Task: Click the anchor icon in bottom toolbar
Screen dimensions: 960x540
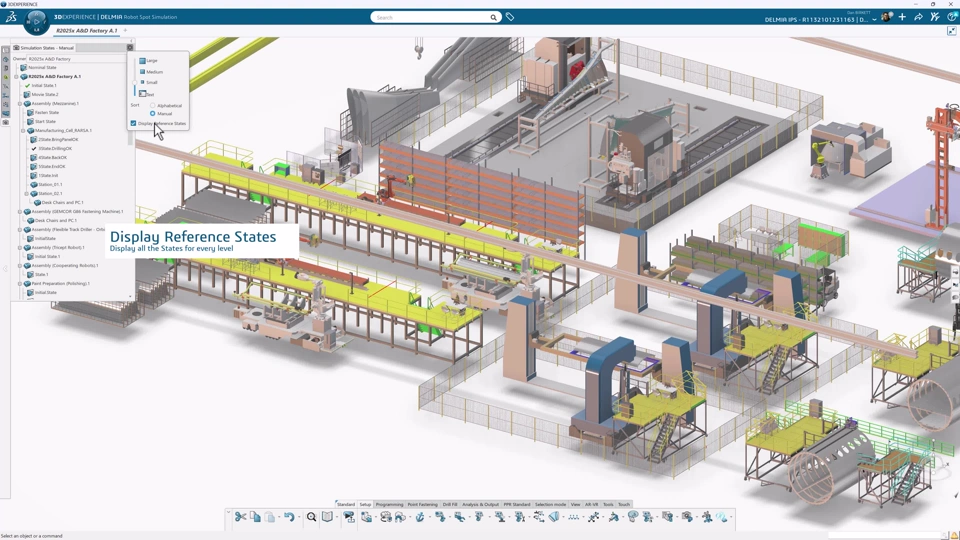Action: (420, 517)
